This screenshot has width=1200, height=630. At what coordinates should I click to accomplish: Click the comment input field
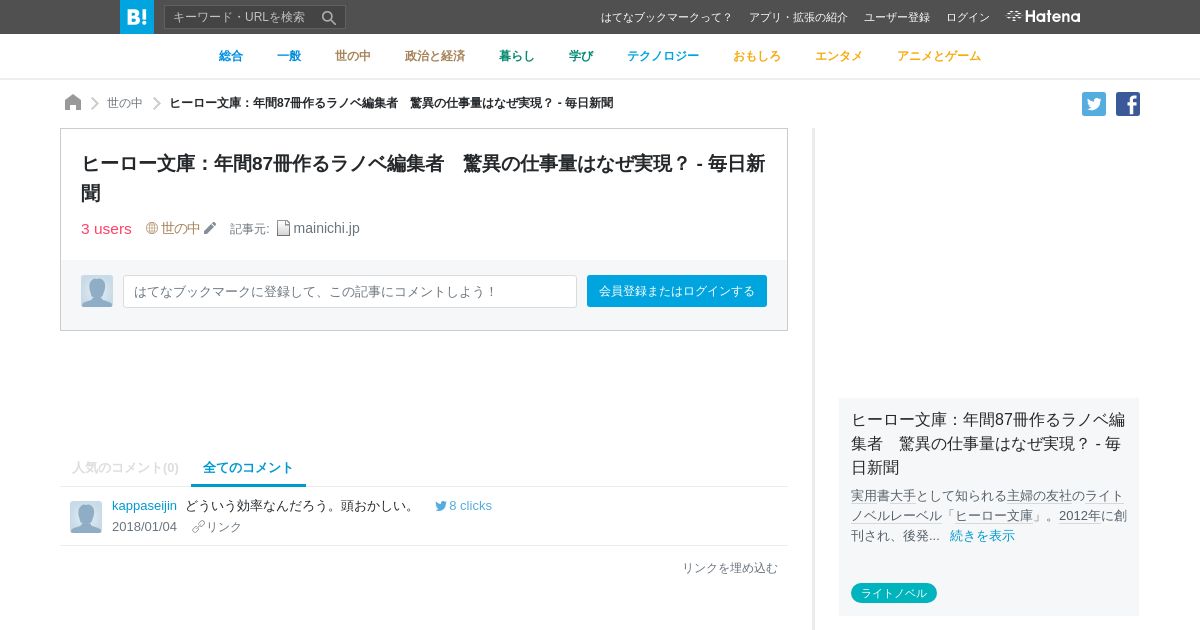[x=350, y=291]
